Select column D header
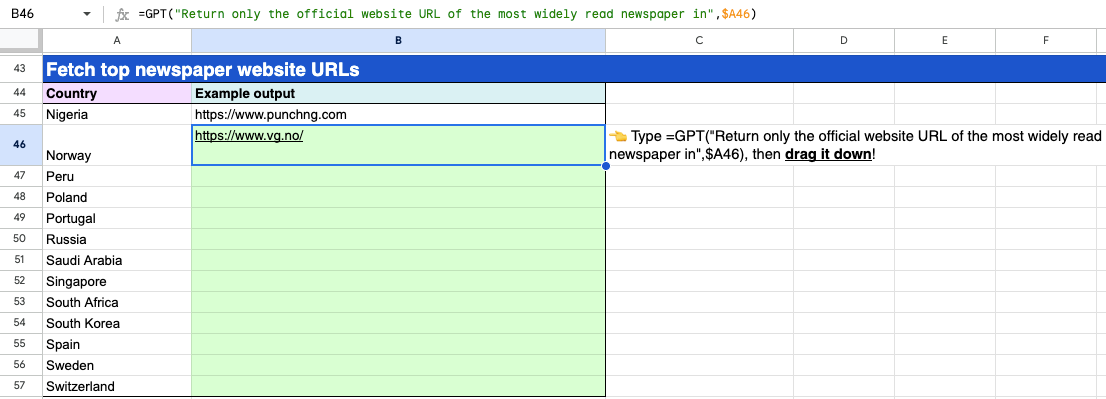The image size is (1106, 399). pos(844,41)
